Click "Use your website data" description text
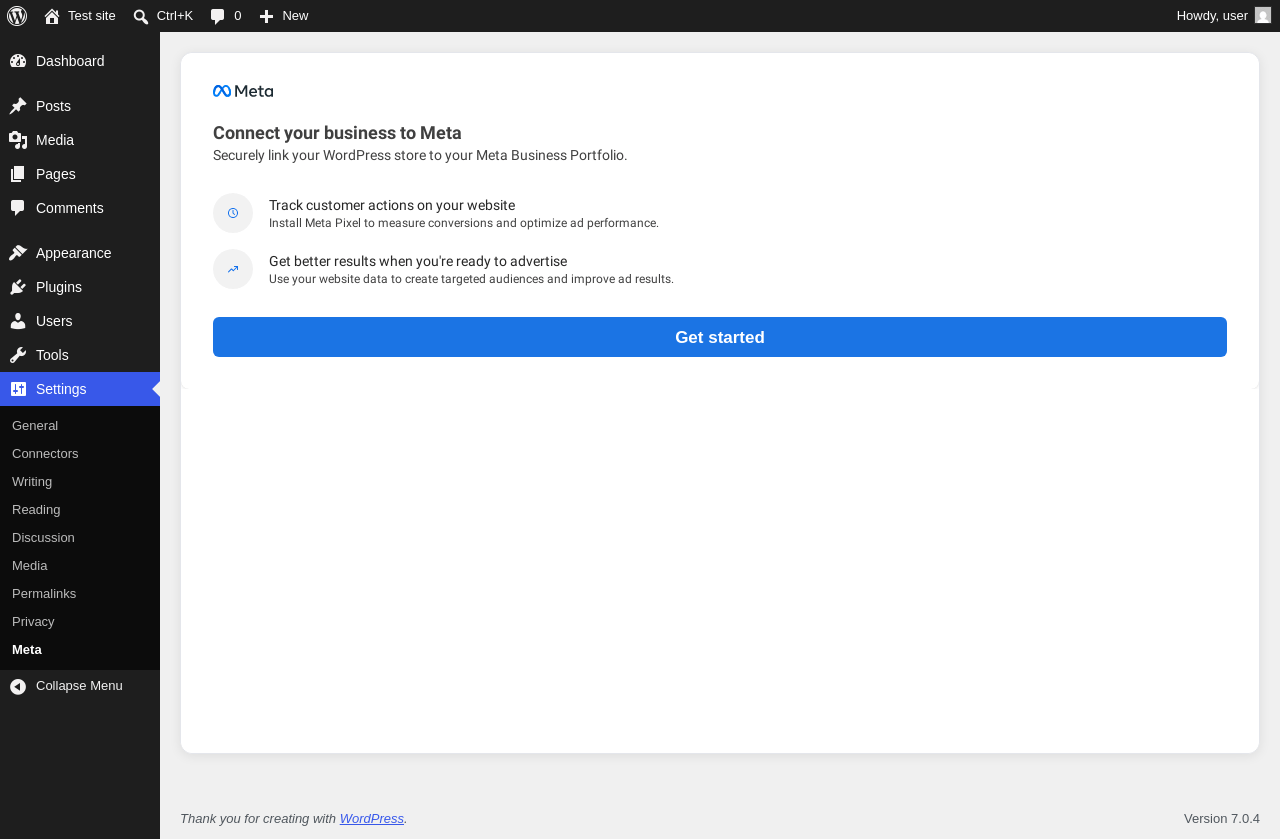The image size is (1280, 839). (471, 279)
